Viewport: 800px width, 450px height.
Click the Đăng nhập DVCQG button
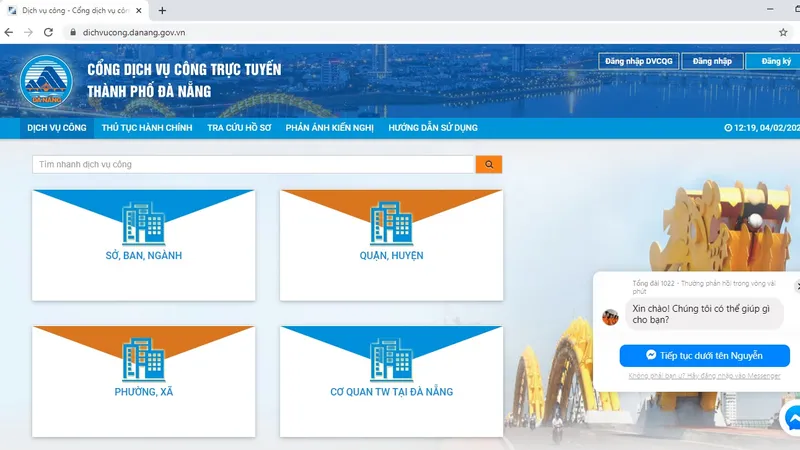tap(638, 61)
